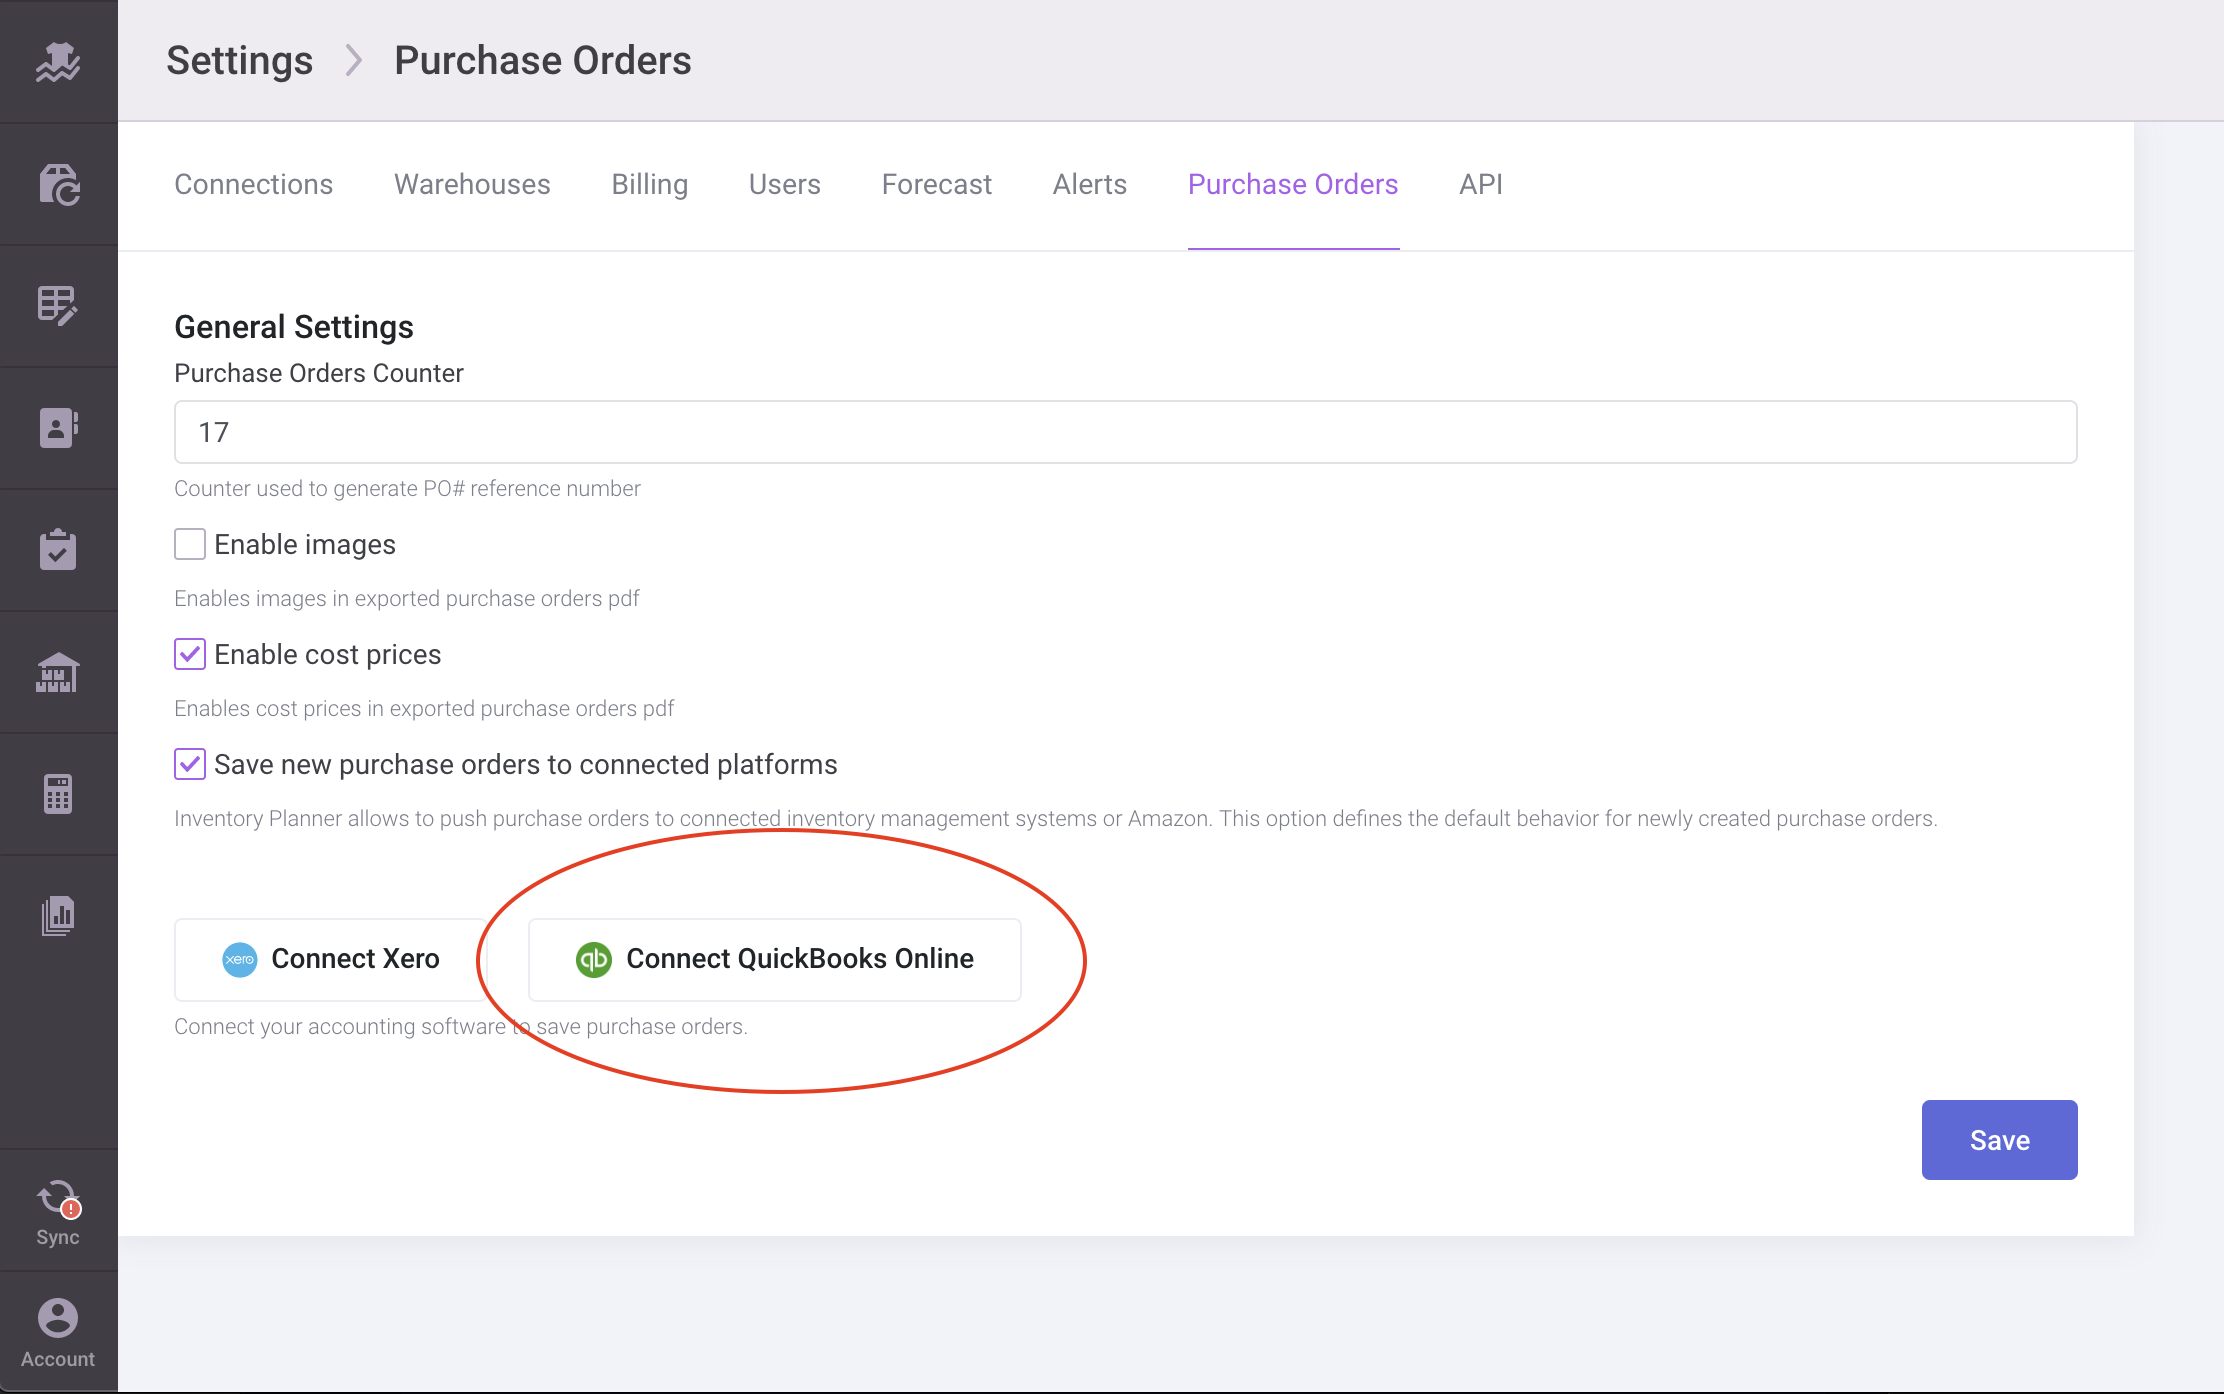The image size is (2224, 1394).
Task: Open the contacts book icon in sidebar
Action: click(x=58, y=428)
